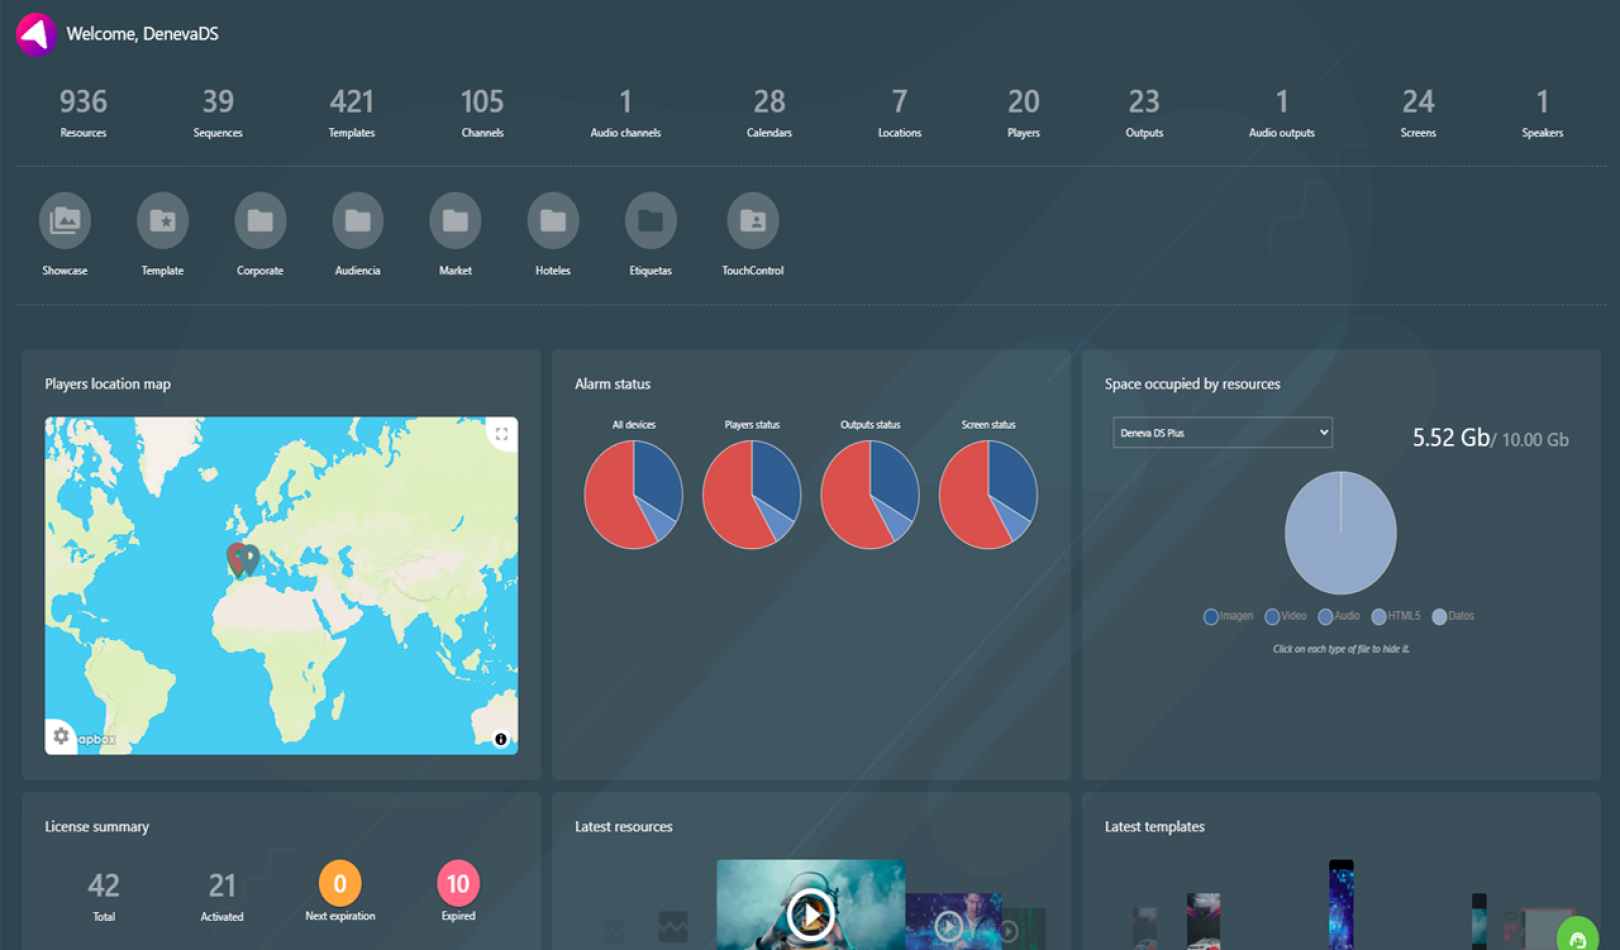Screen dimensions: 1620x950
Task: Toggle the Video file type legend
Action: [1285, 616]
